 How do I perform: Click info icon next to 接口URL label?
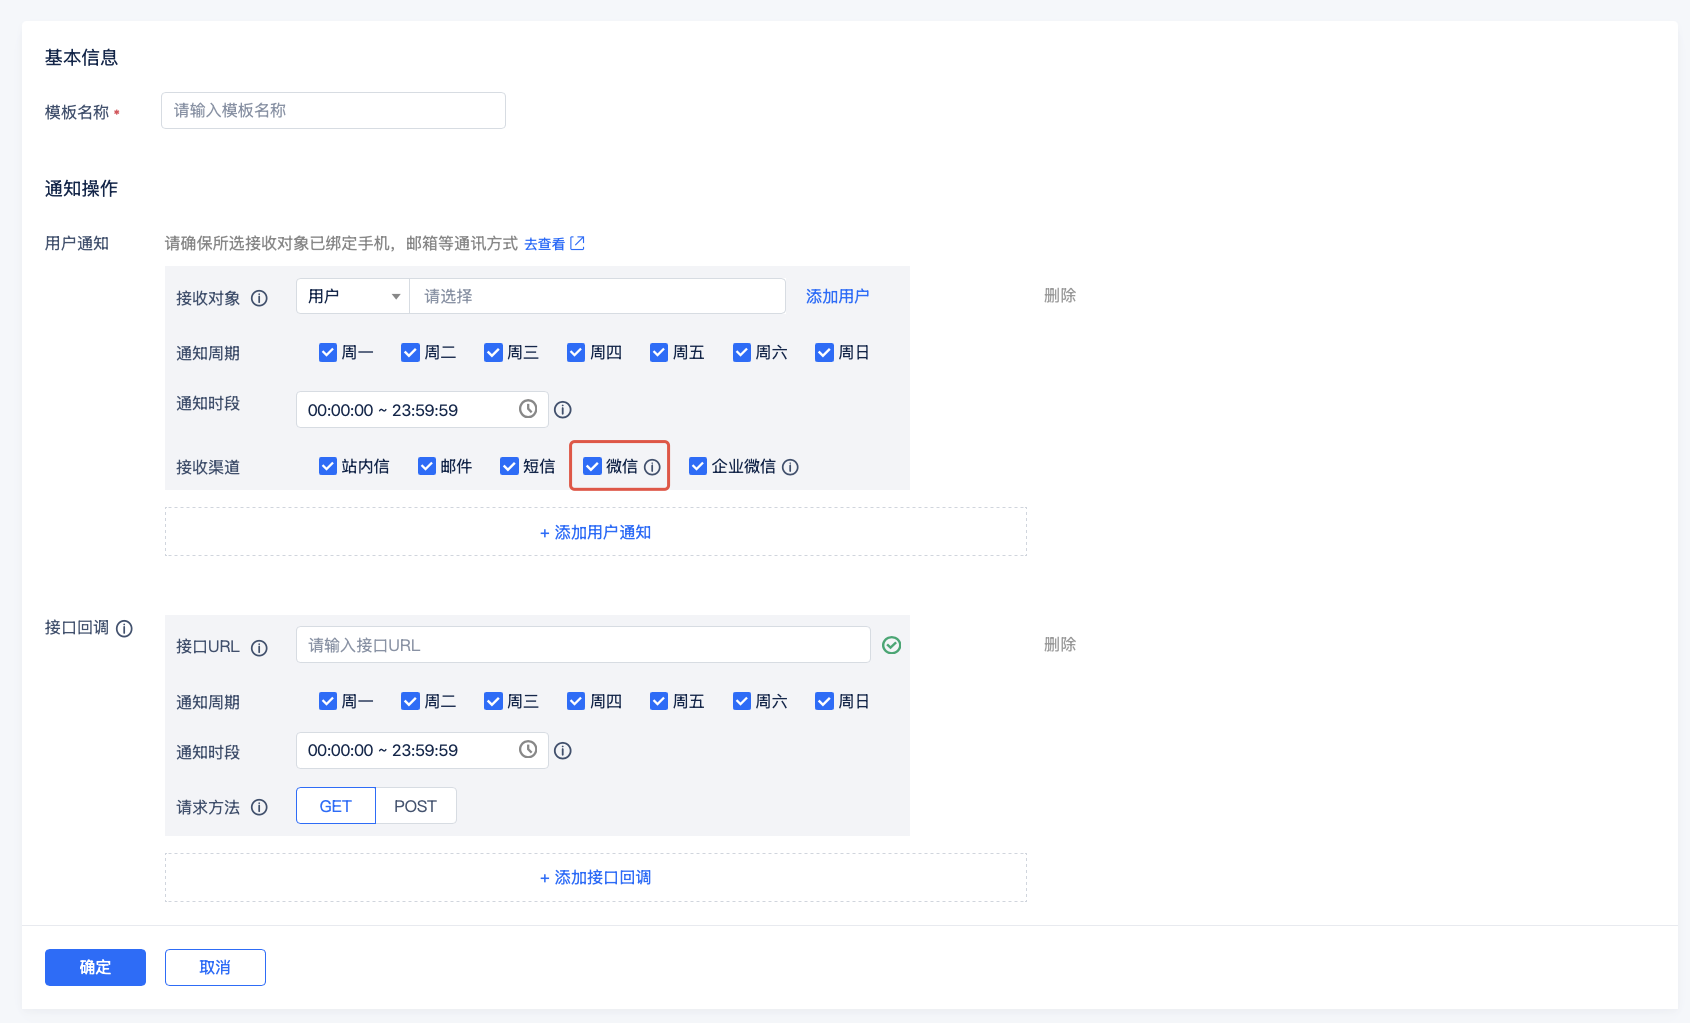click(x=259, y=648)
